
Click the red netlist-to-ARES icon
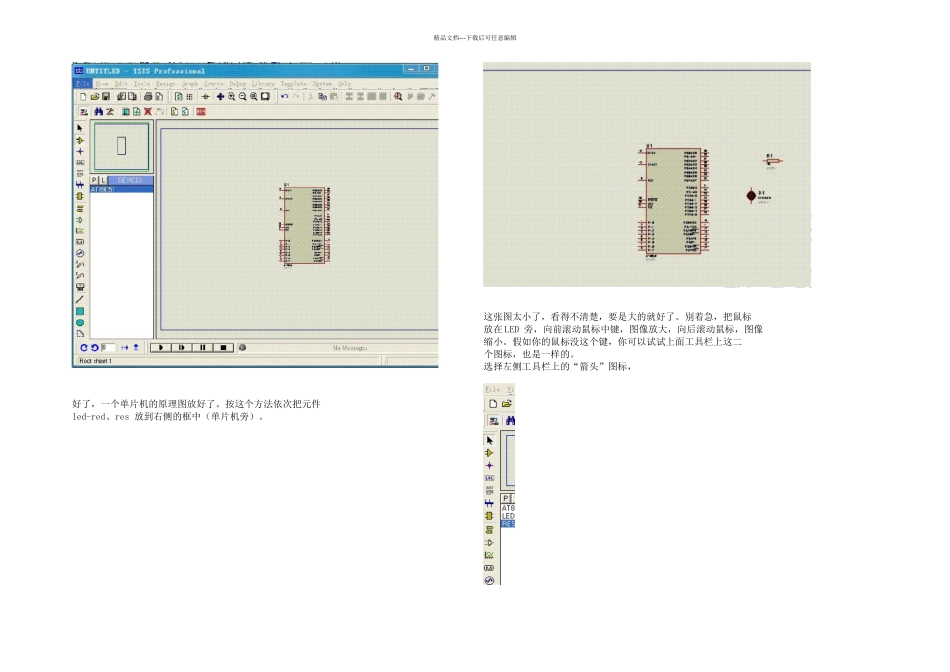point(201,111)
